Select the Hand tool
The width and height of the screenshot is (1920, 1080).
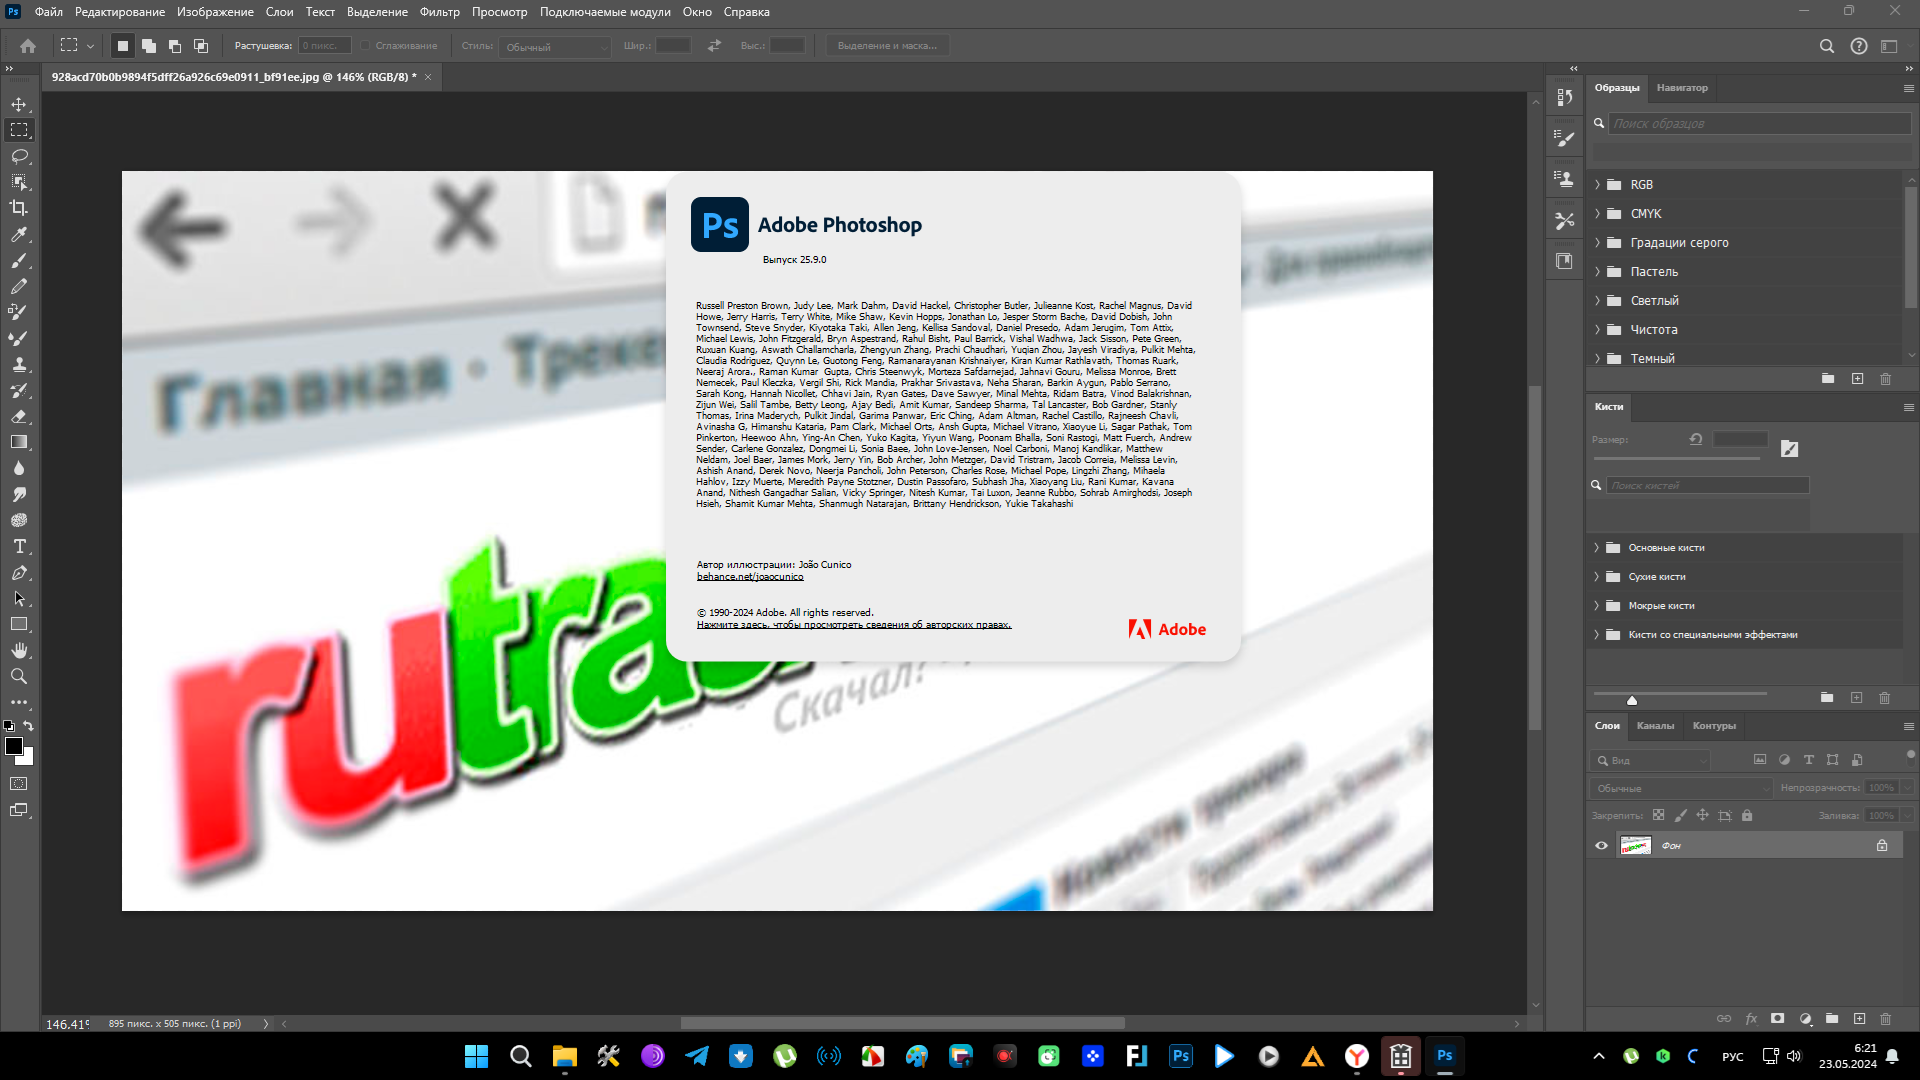(x=19, y=650)
